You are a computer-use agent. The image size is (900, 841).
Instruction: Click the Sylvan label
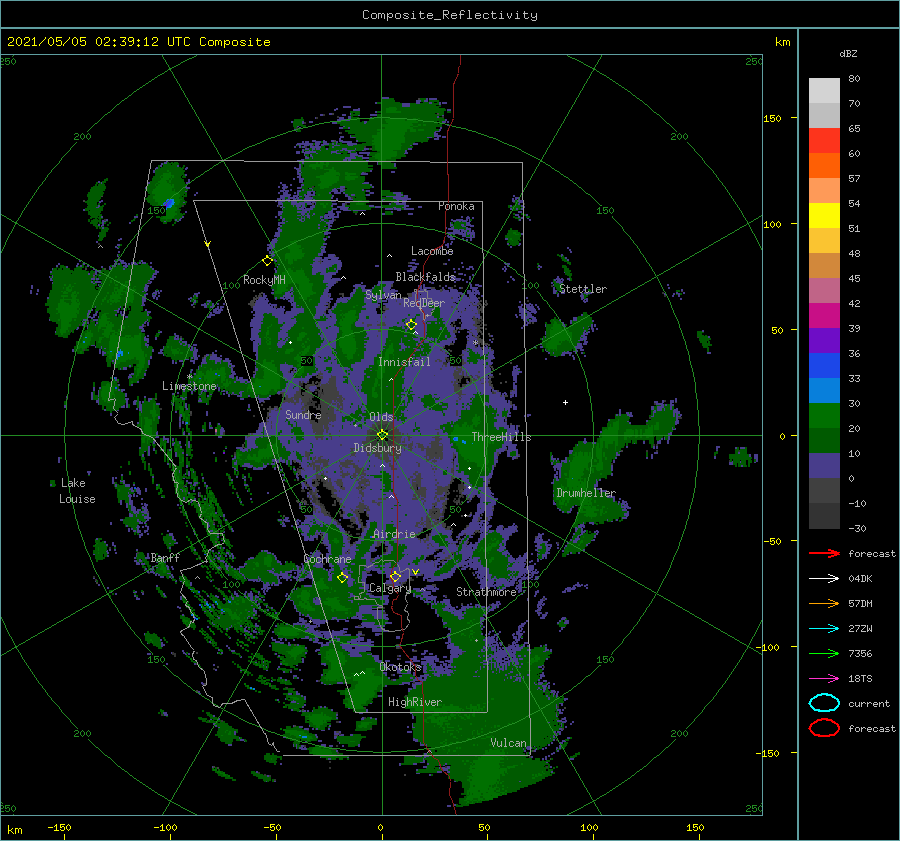coord(383,295)
